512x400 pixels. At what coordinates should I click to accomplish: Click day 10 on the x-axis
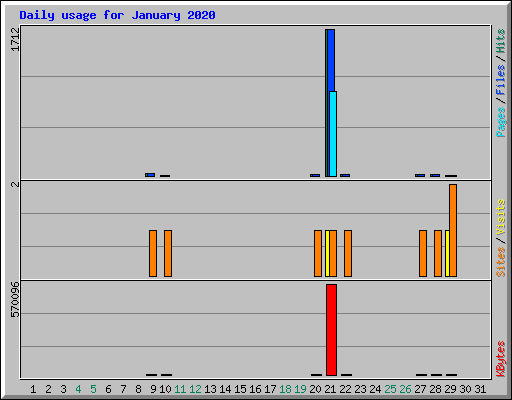click(165, 389)
